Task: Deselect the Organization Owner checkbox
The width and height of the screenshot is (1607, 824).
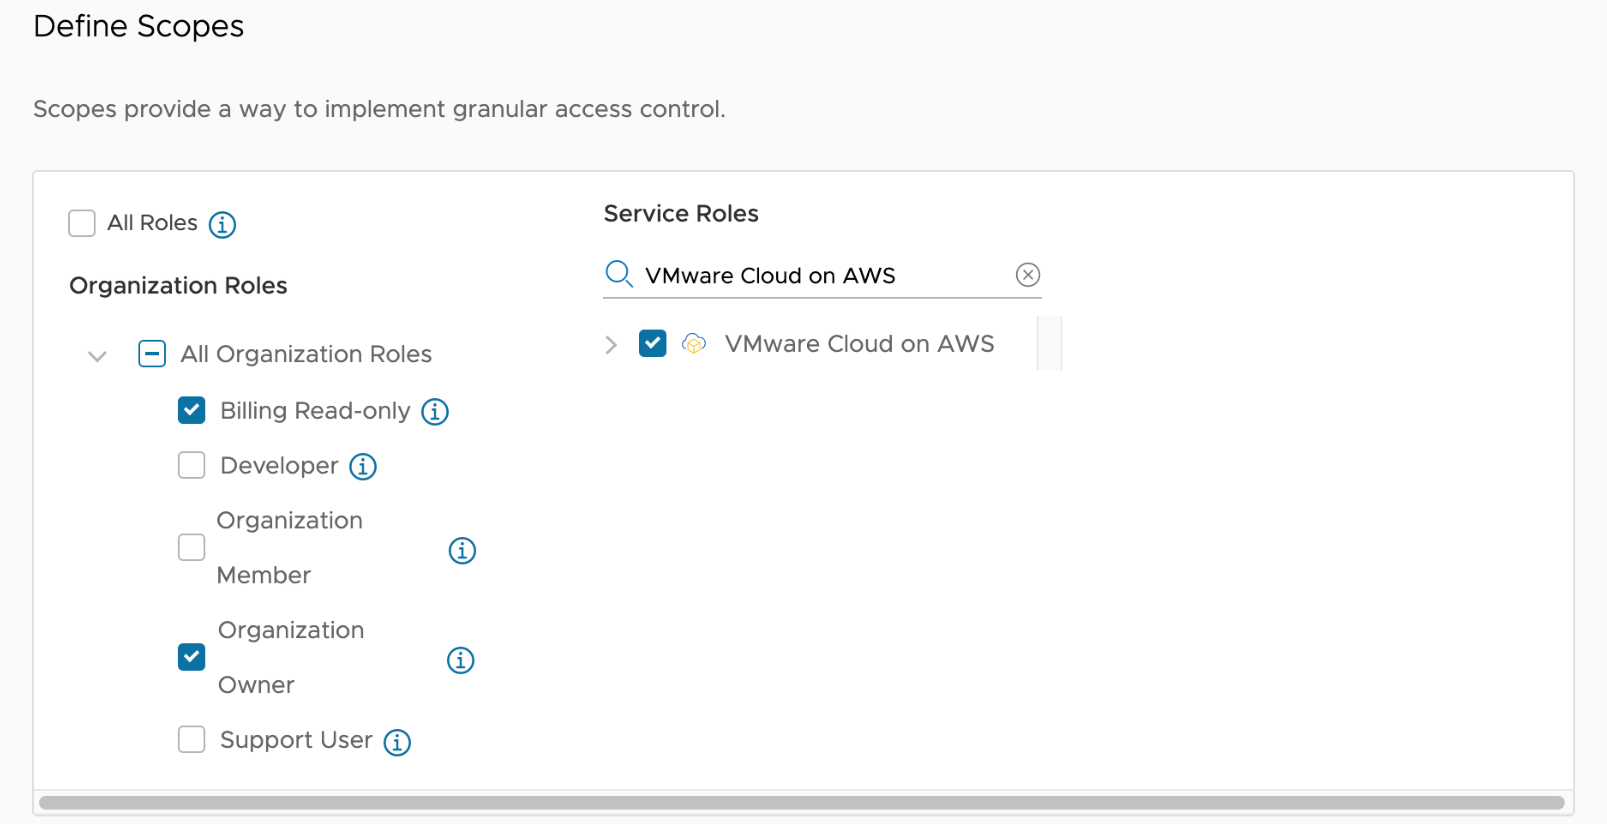Action: 192,657
